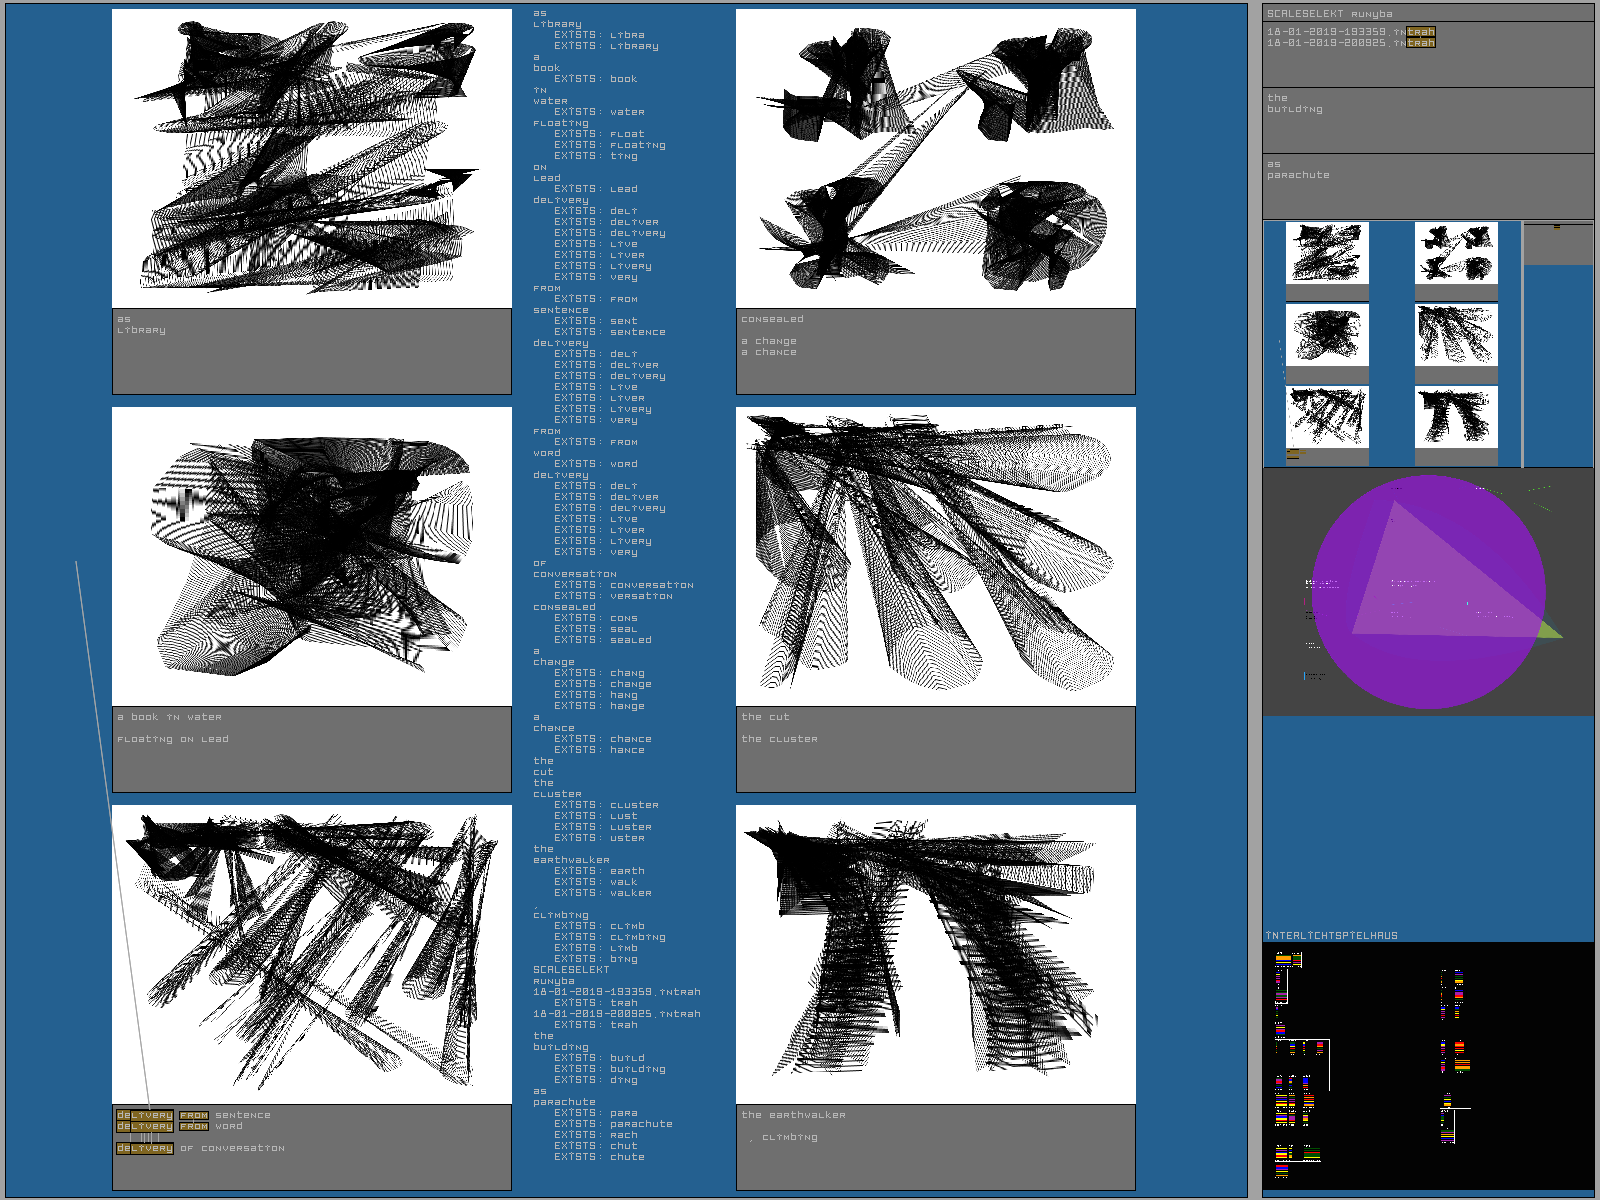The height and width of the screenshot is (1200, 1600).
Task: Click the 'concealed' caption under the top-right image
Action: point(772,319)
